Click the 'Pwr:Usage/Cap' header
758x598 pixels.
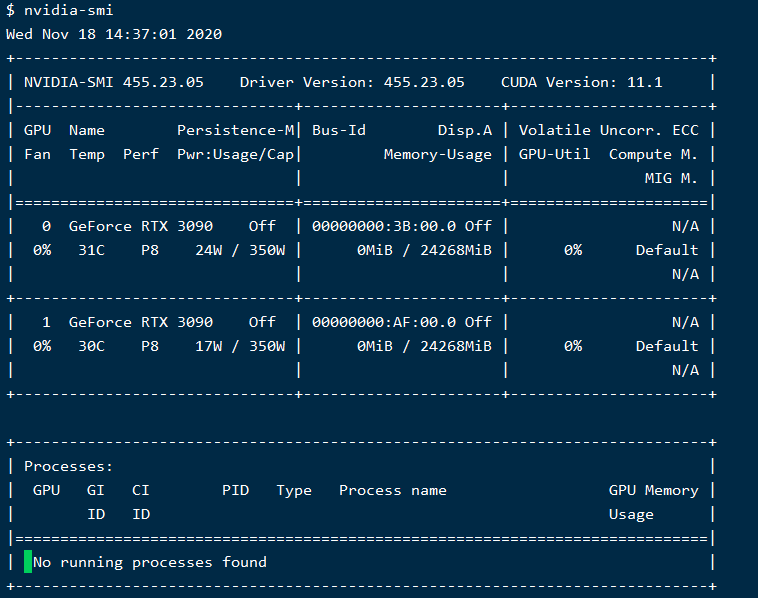tap(235, 154)
